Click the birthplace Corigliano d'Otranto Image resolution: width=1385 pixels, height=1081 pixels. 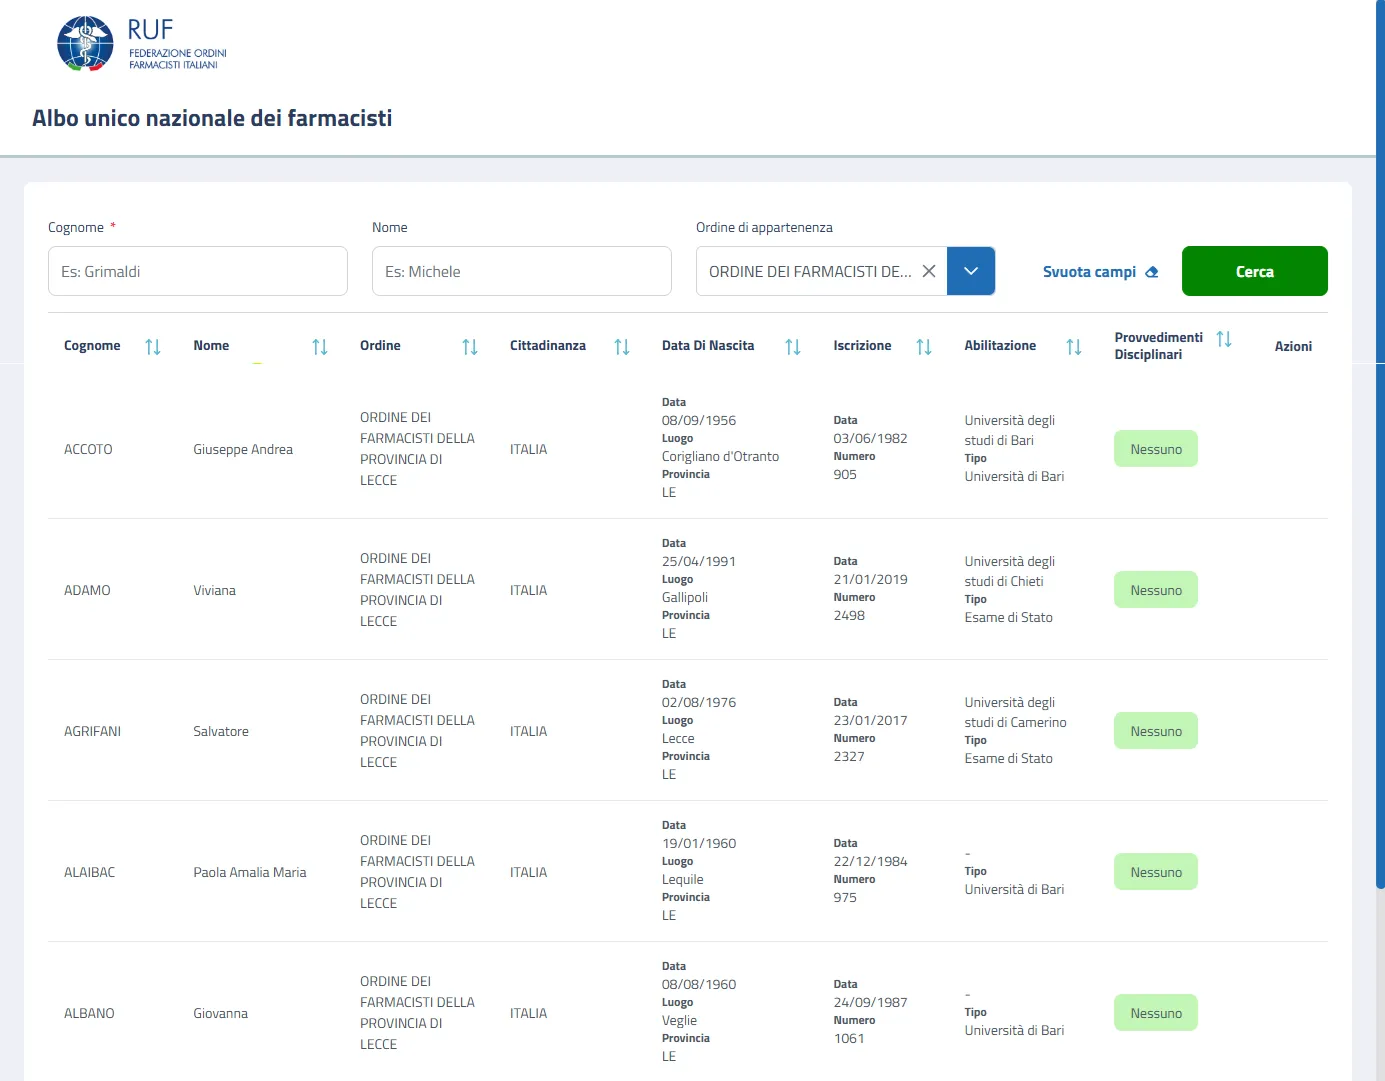[x=720, y=456]
